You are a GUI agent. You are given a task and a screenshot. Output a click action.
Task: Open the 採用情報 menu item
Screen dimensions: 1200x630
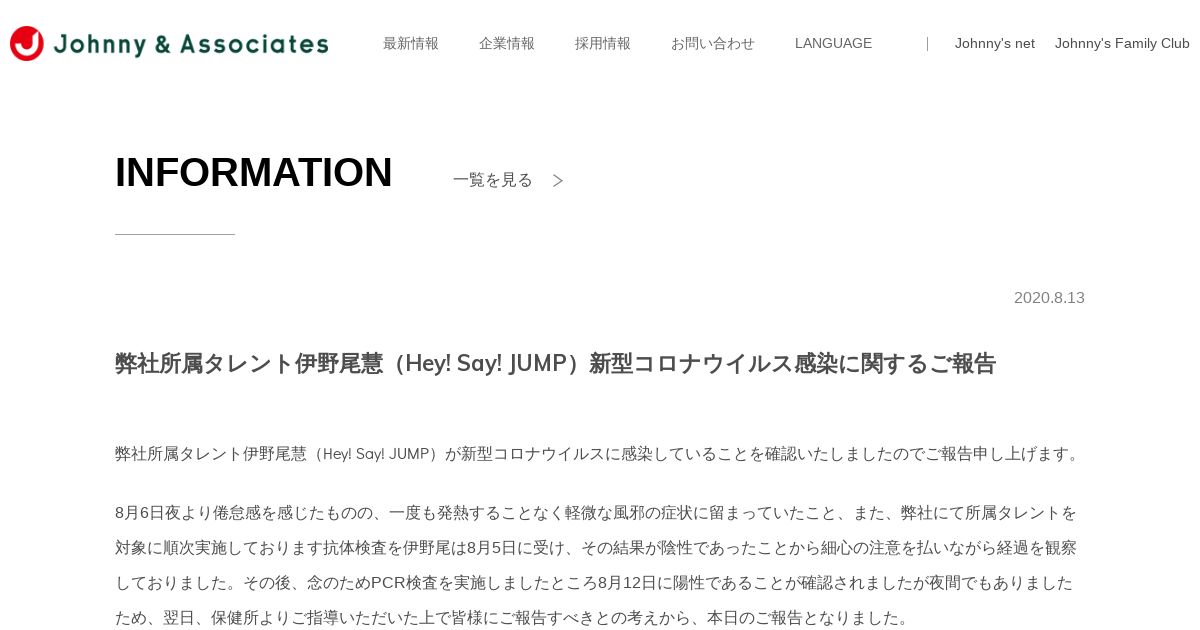(603, 44)
